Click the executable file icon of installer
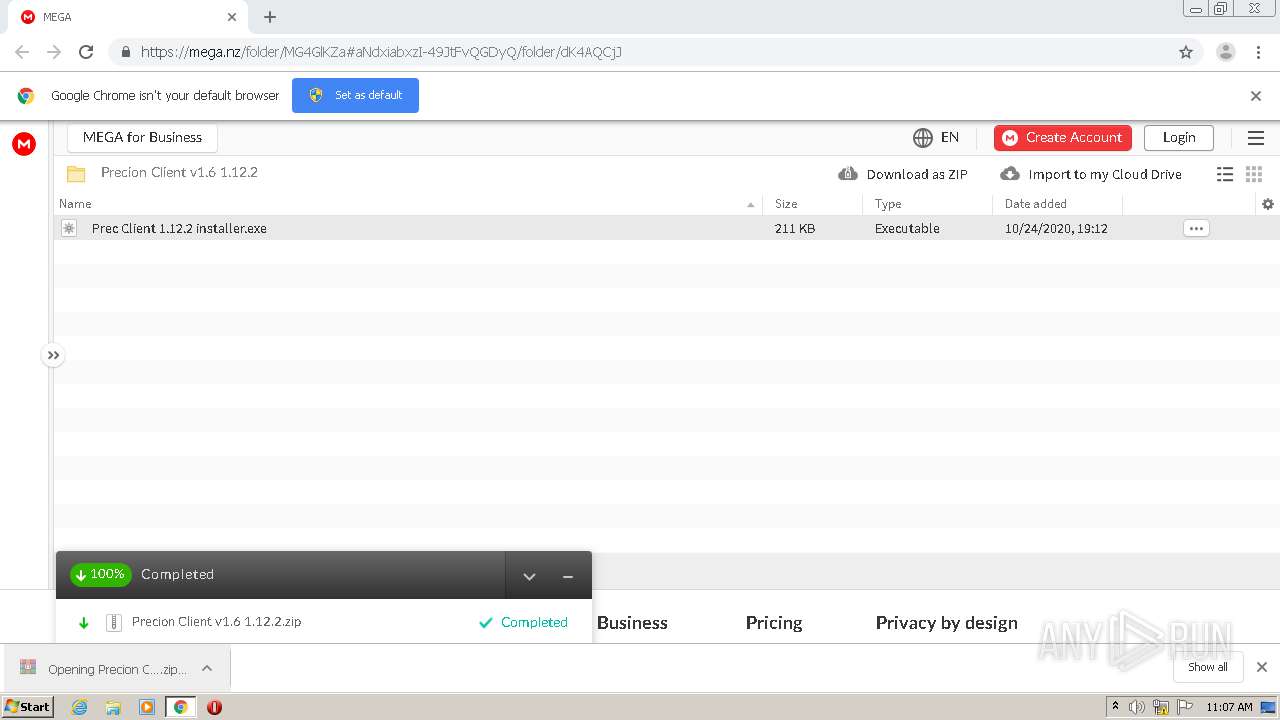 pos(69,228)
